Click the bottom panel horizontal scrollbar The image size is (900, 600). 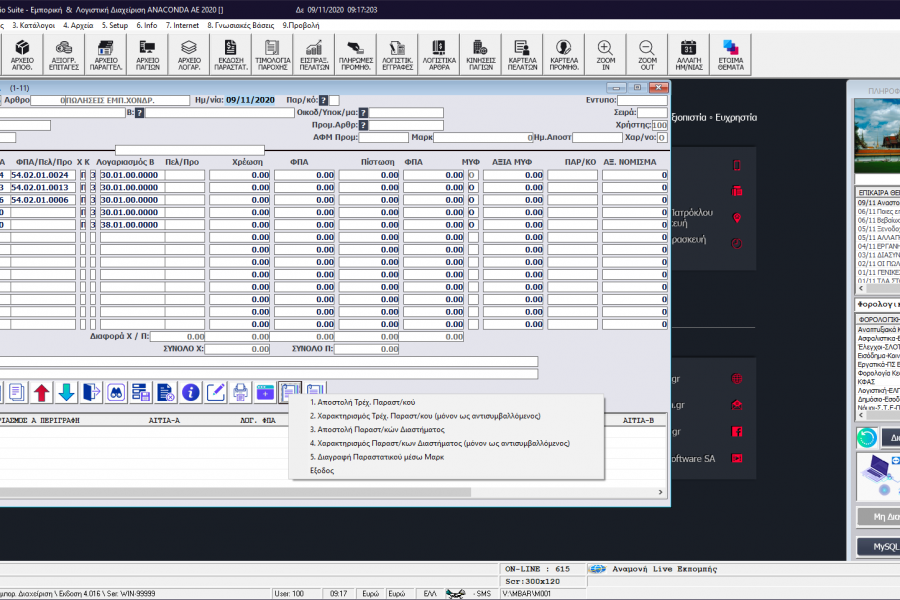pos(235,492)
